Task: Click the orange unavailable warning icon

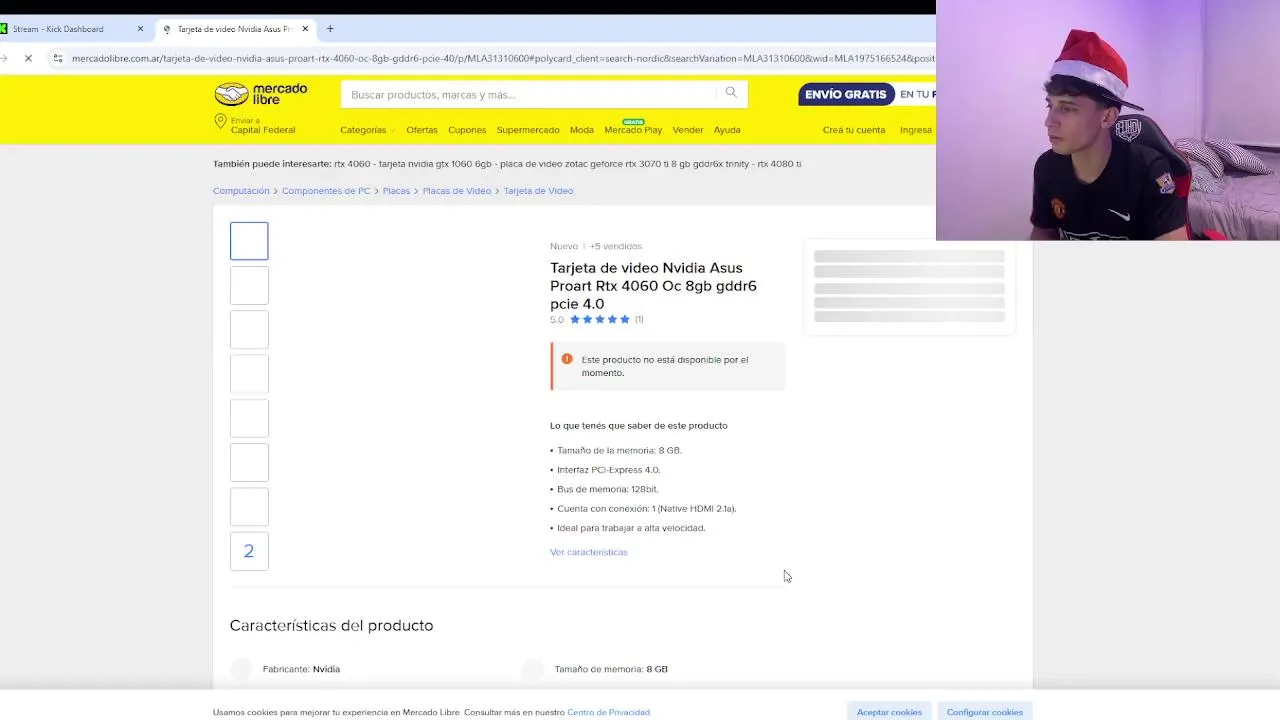Action: pos(567,359)
